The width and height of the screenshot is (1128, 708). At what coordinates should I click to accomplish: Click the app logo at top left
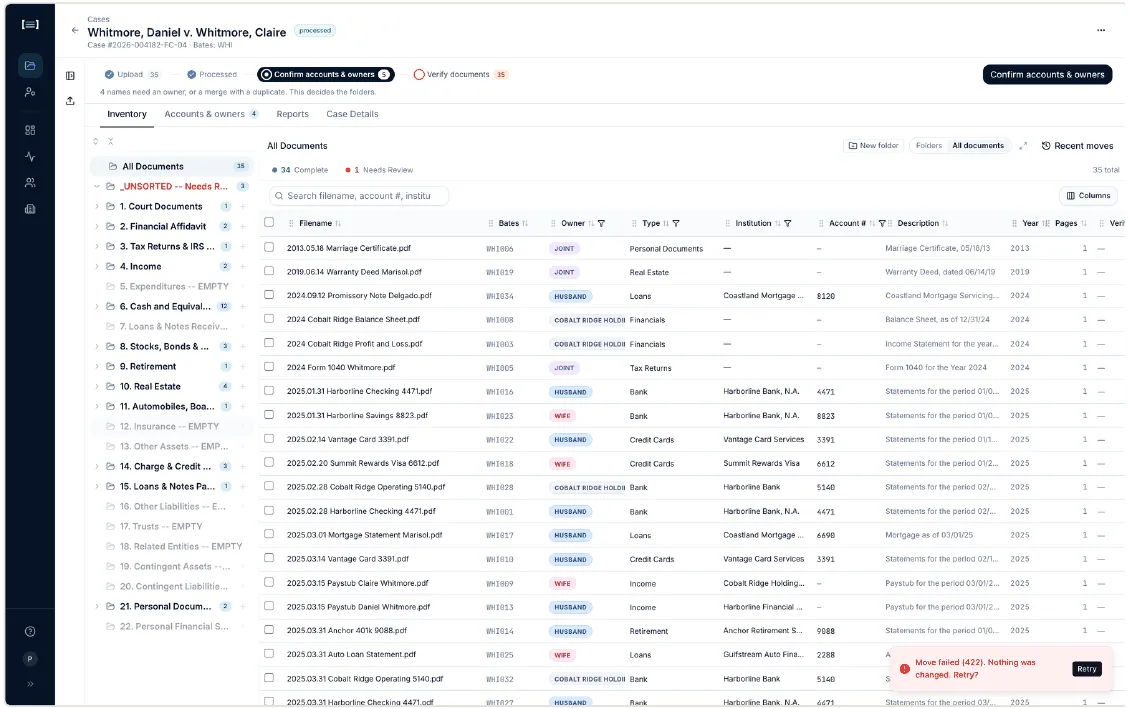point(29,24)
